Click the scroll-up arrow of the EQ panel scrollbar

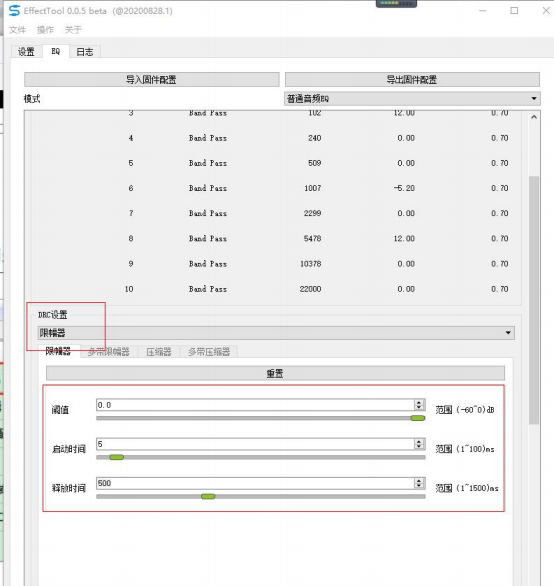534,117
